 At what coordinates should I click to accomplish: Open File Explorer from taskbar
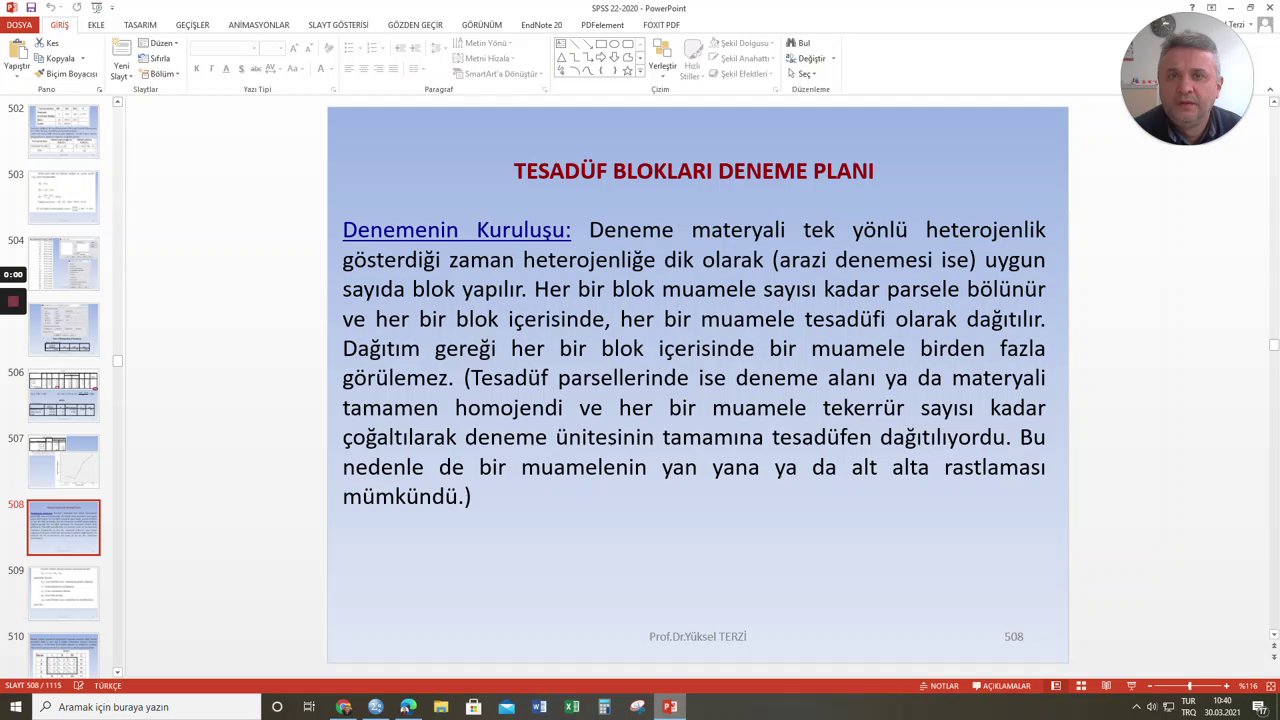[x=441, y=707]
